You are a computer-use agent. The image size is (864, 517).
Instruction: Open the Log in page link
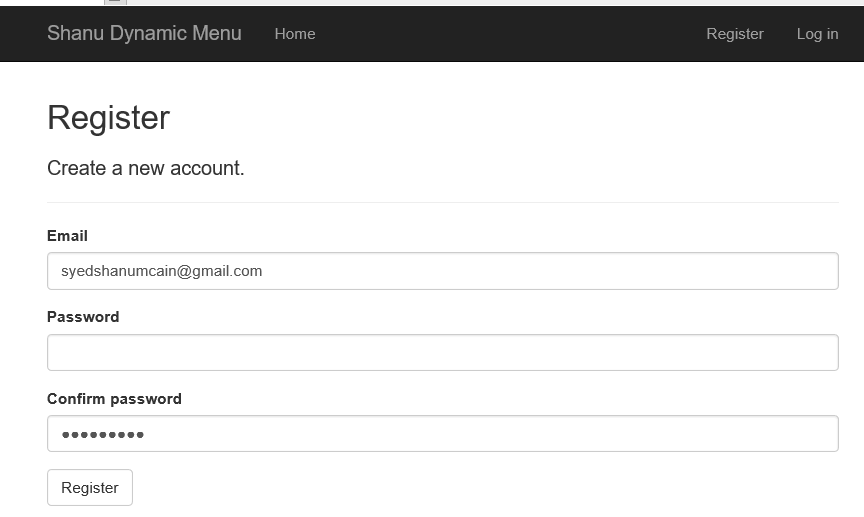tap(817, 34)
